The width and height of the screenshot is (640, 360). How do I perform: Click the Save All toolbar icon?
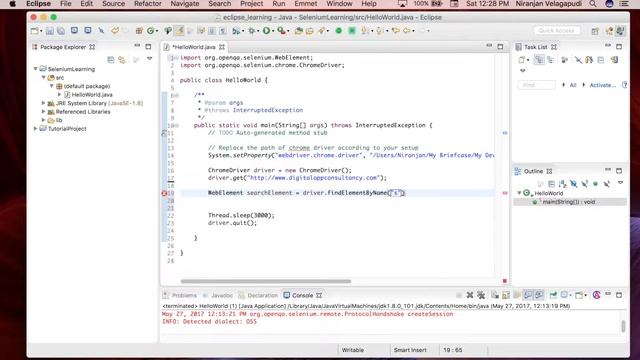pos(61,31)
